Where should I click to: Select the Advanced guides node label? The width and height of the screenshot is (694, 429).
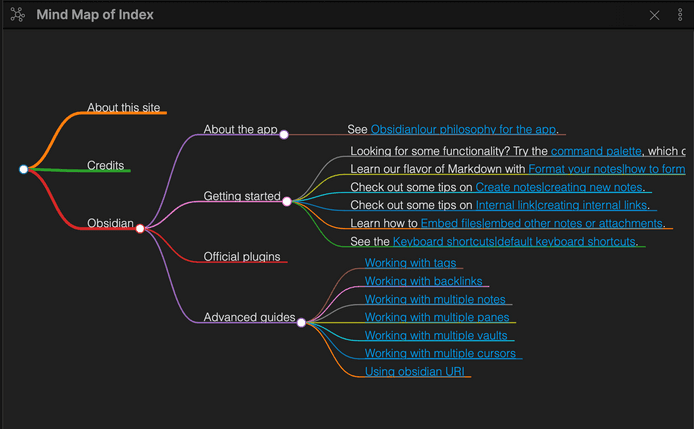click(x=249, y=317)
